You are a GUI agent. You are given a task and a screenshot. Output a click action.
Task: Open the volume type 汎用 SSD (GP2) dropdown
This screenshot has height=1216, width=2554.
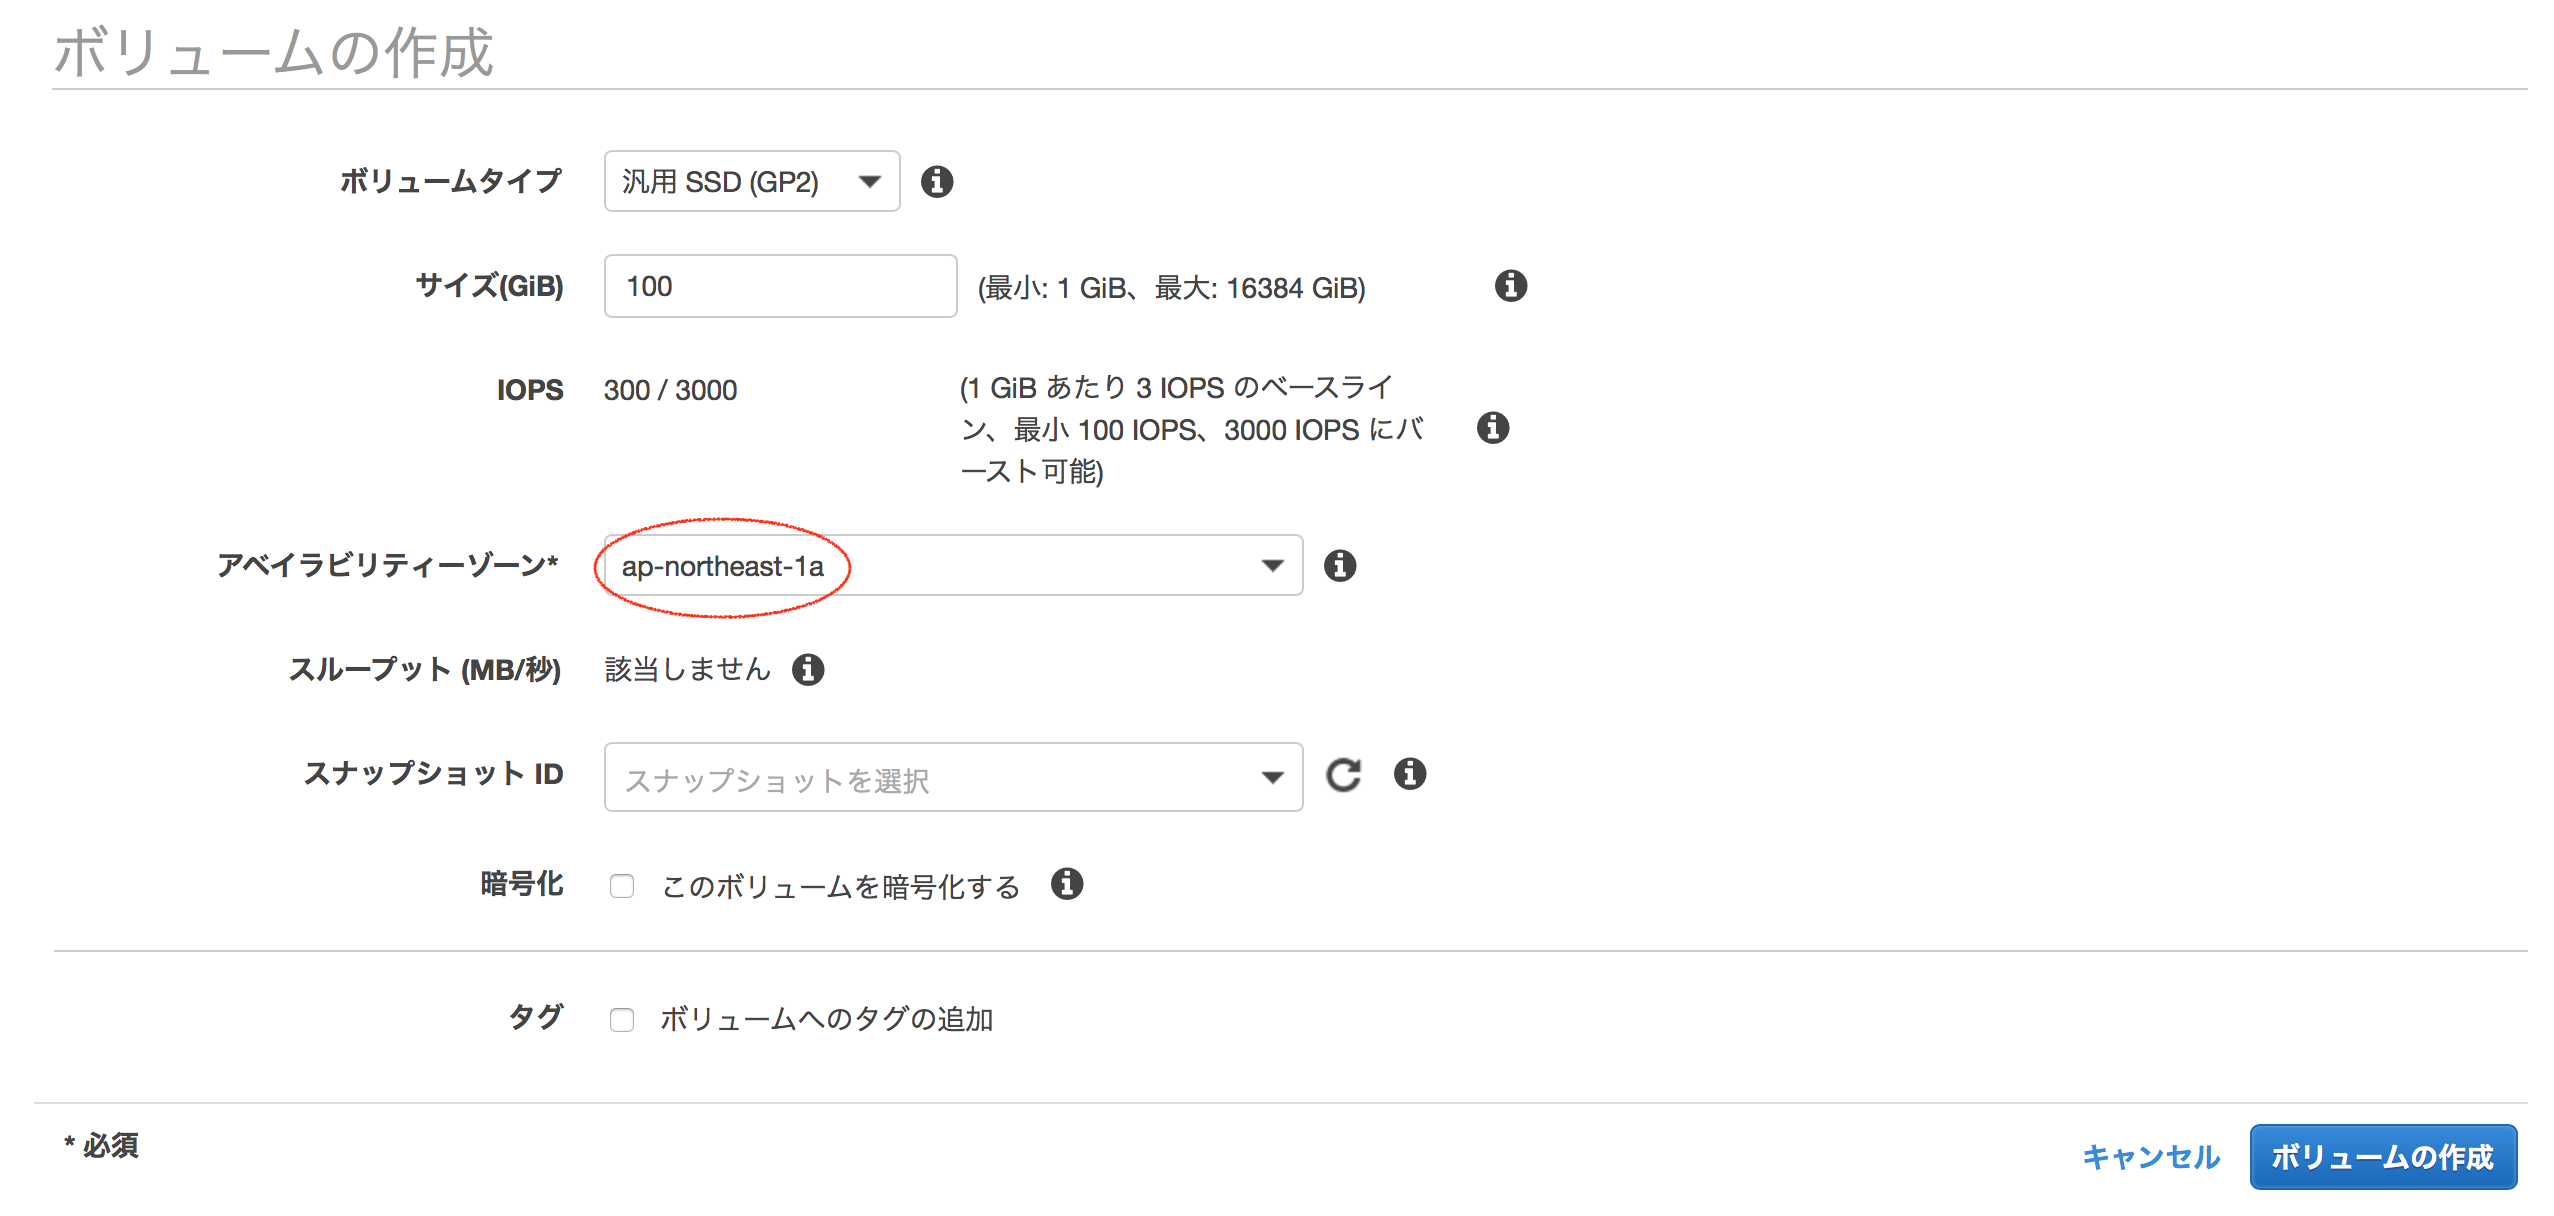coord(751,181)
